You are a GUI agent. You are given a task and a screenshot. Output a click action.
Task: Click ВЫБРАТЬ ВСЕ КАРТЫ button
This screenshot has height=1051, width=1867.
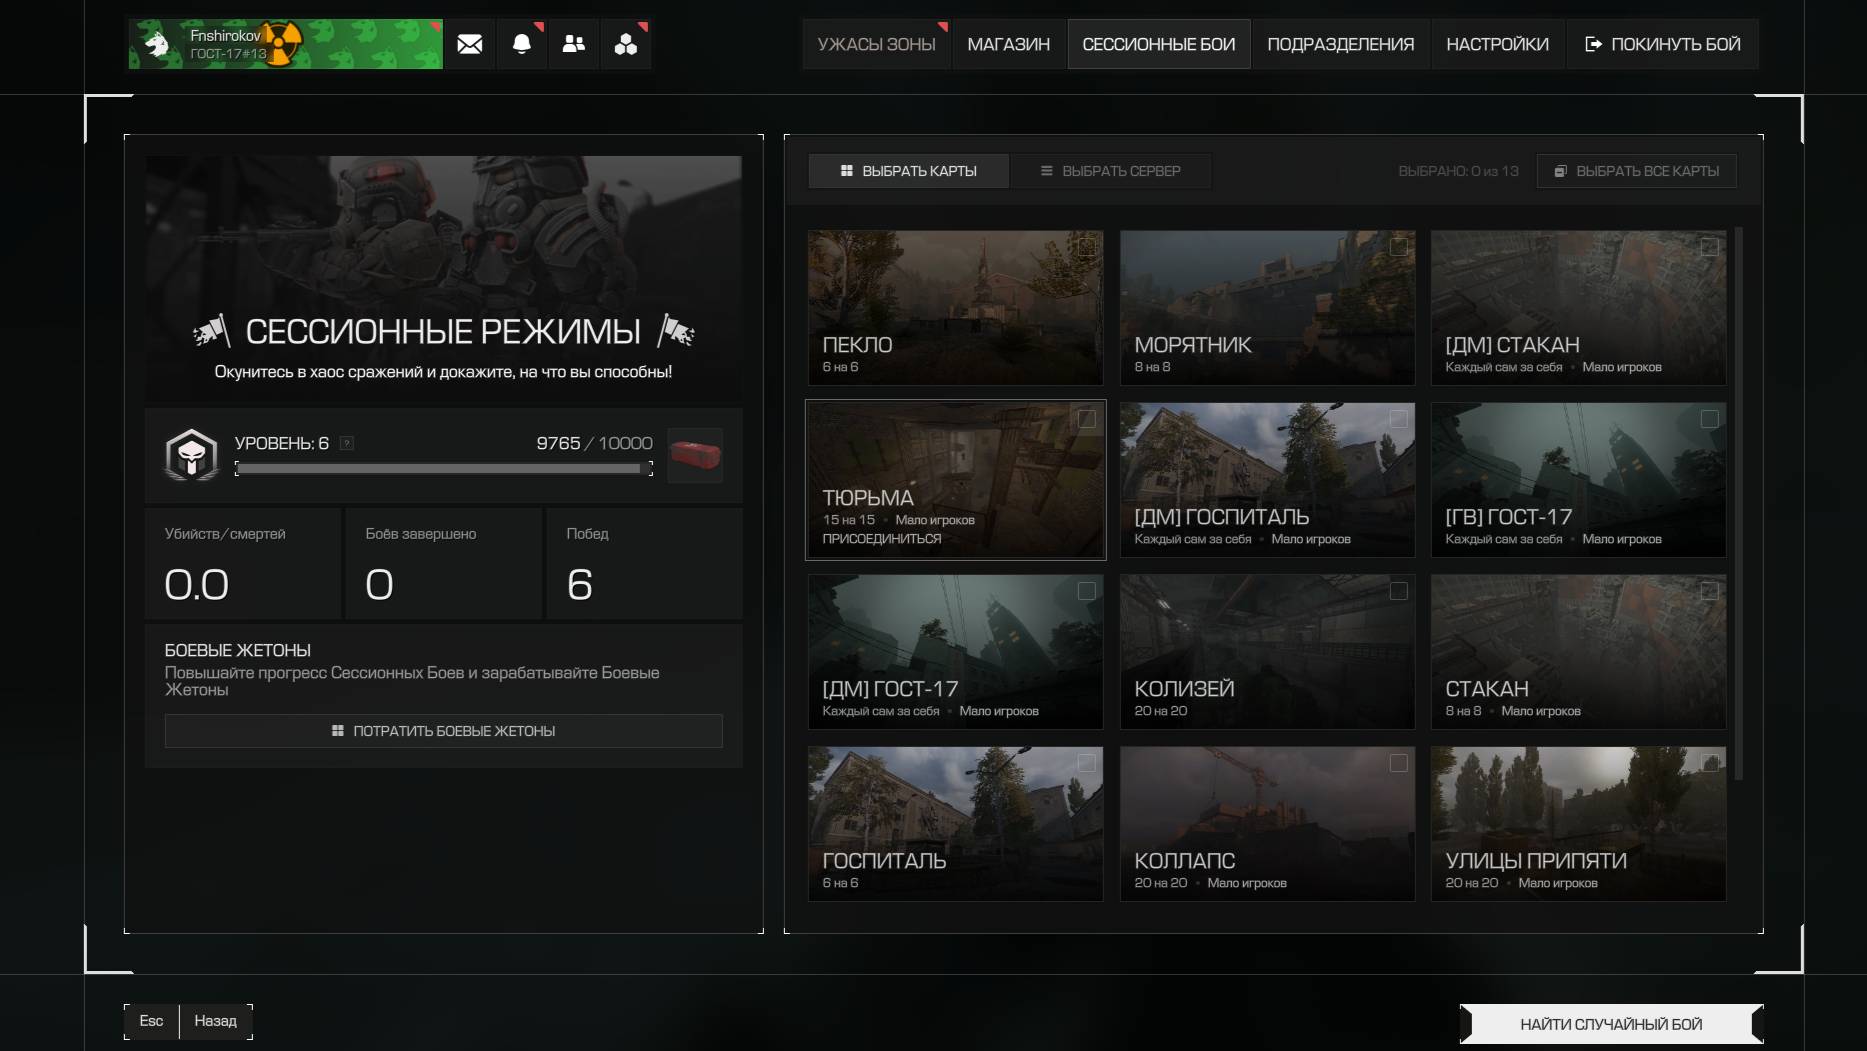coord(1636,171)
